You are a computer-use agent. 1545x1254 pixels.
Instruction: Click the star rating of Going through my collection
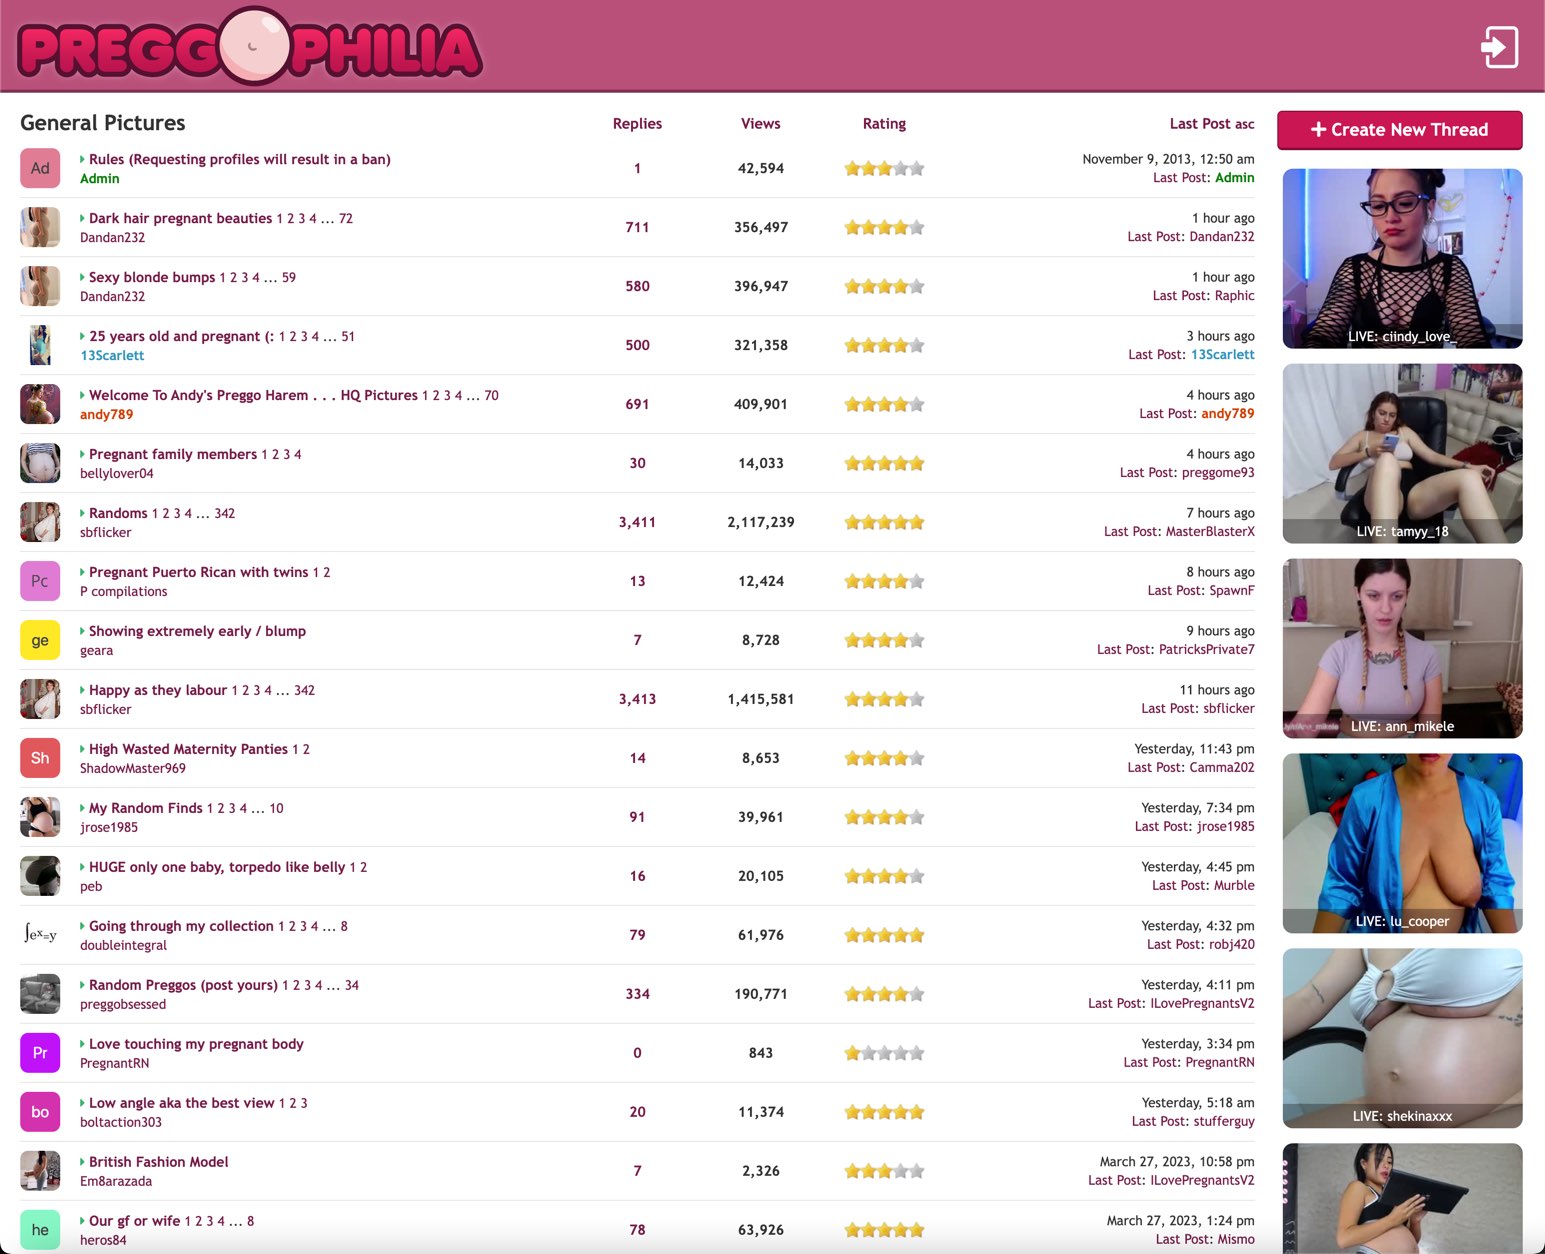[x=884, y=935]
